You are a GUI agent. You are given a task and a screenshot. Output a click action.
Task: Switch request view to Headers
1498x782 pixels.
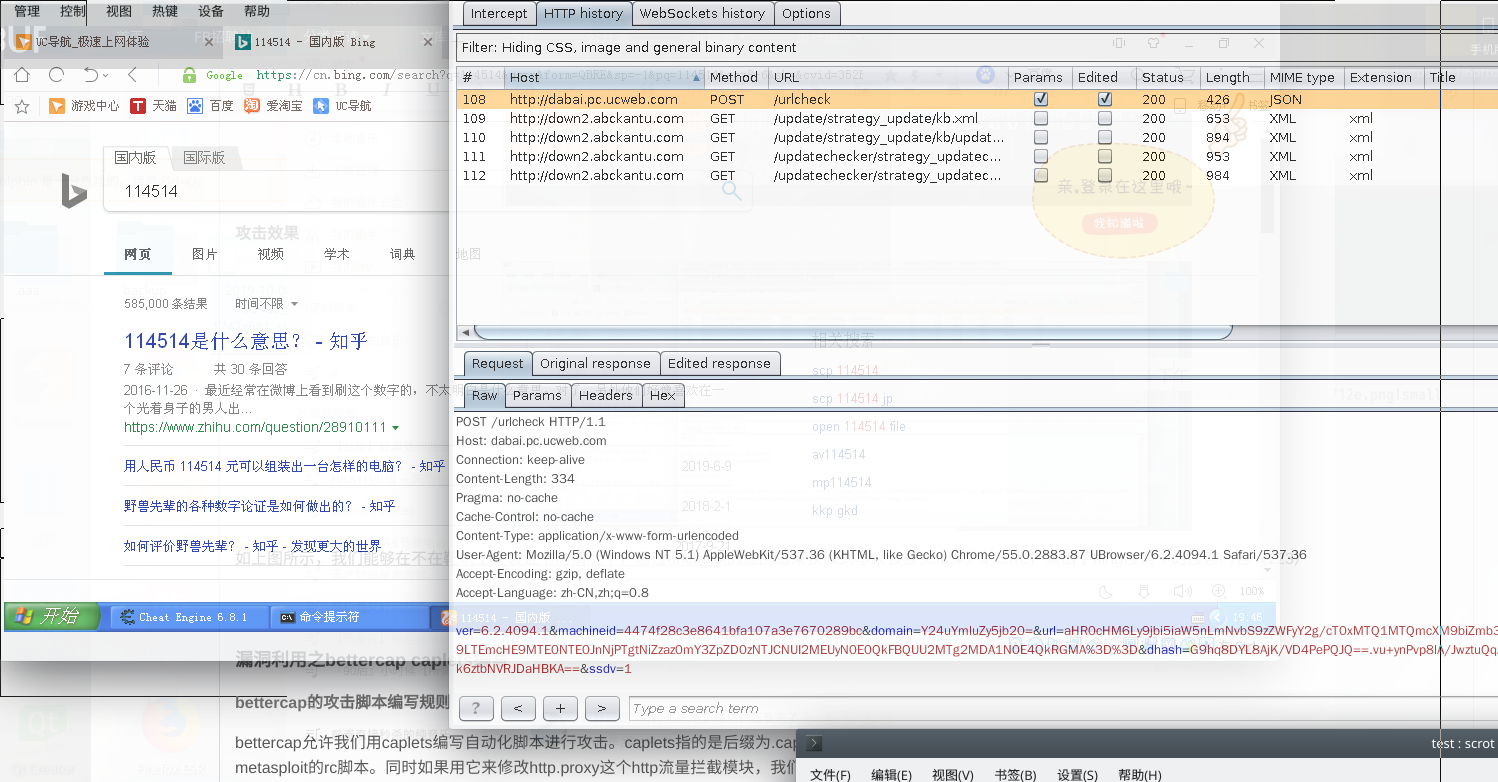(x=606, y=396)
